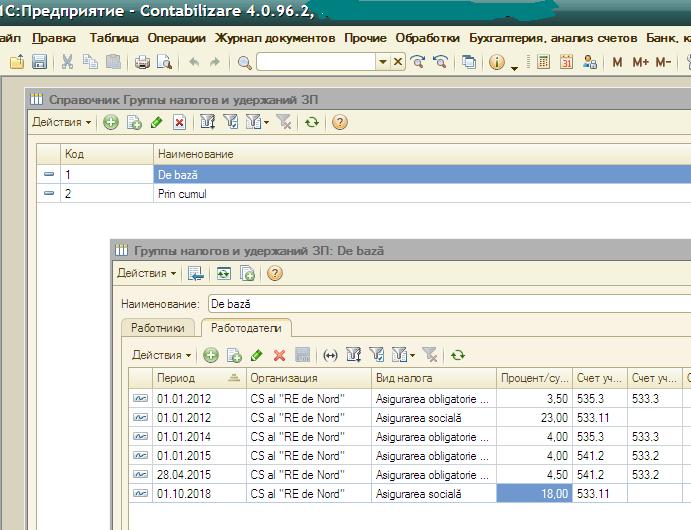Open Бухгалтерия, анализ счетов menu
The height and width of the screenshot is (530, 691).
[553, 38]
